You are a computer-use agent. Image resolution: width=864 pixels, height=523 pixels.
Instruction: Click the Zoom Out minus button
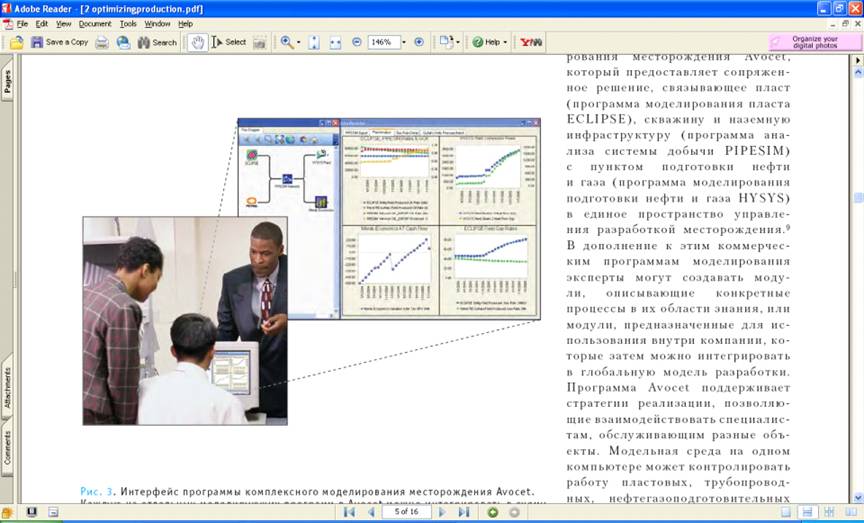(x=357, y=42)
